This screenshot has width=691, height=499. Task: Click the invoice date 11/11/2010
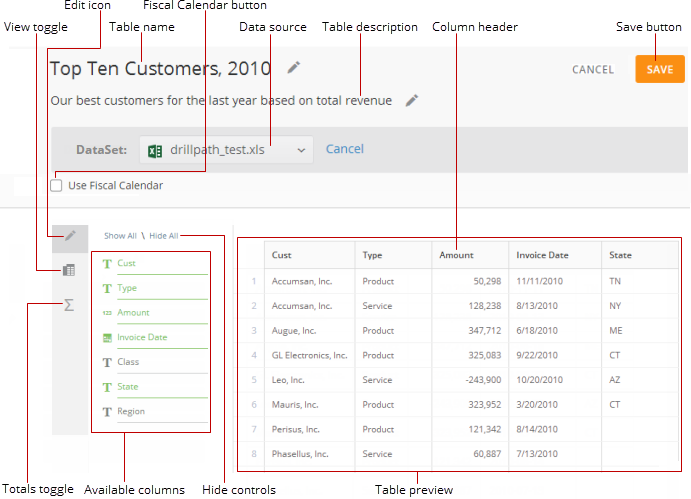[539, 281]
